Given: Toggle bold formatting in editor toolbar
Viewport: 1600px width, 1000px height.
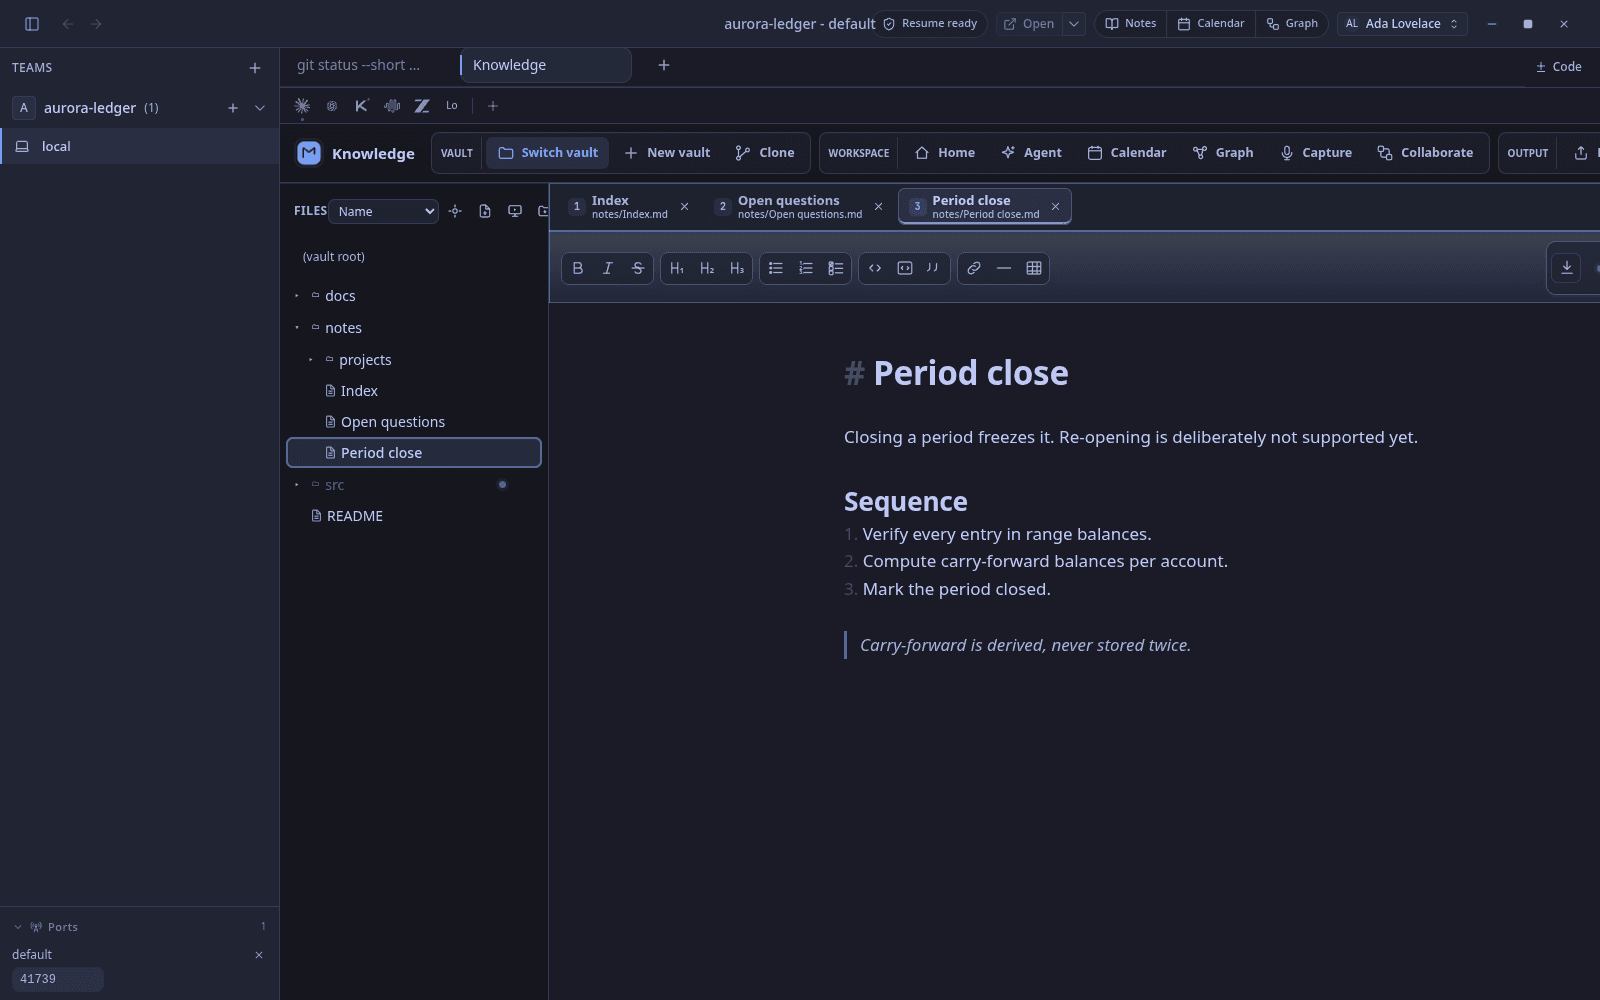Looking at the screenshot, I should pos(578,268).
